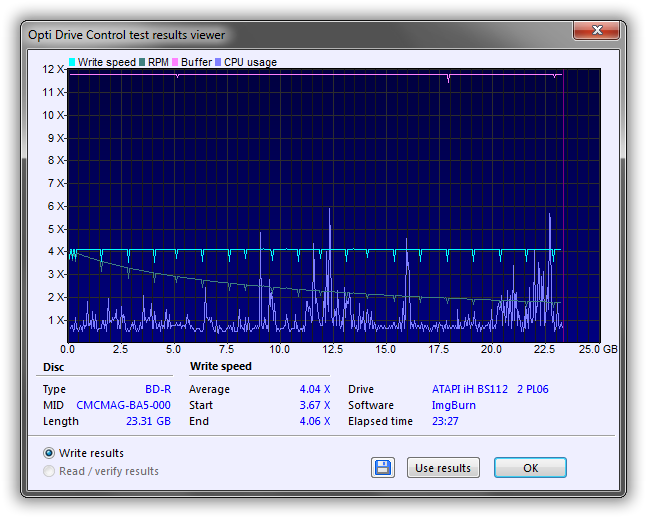The height and width of the screenshot is (518, 647).
Task: Select the Read / verify results option
Action: (49, 471)
